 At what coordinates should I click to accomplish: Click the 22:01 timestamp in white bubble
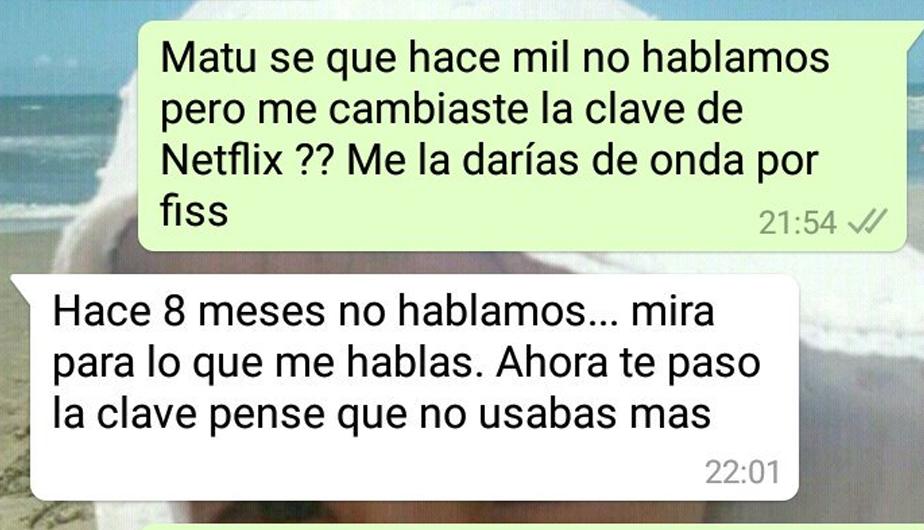click(x=742, y=472)
